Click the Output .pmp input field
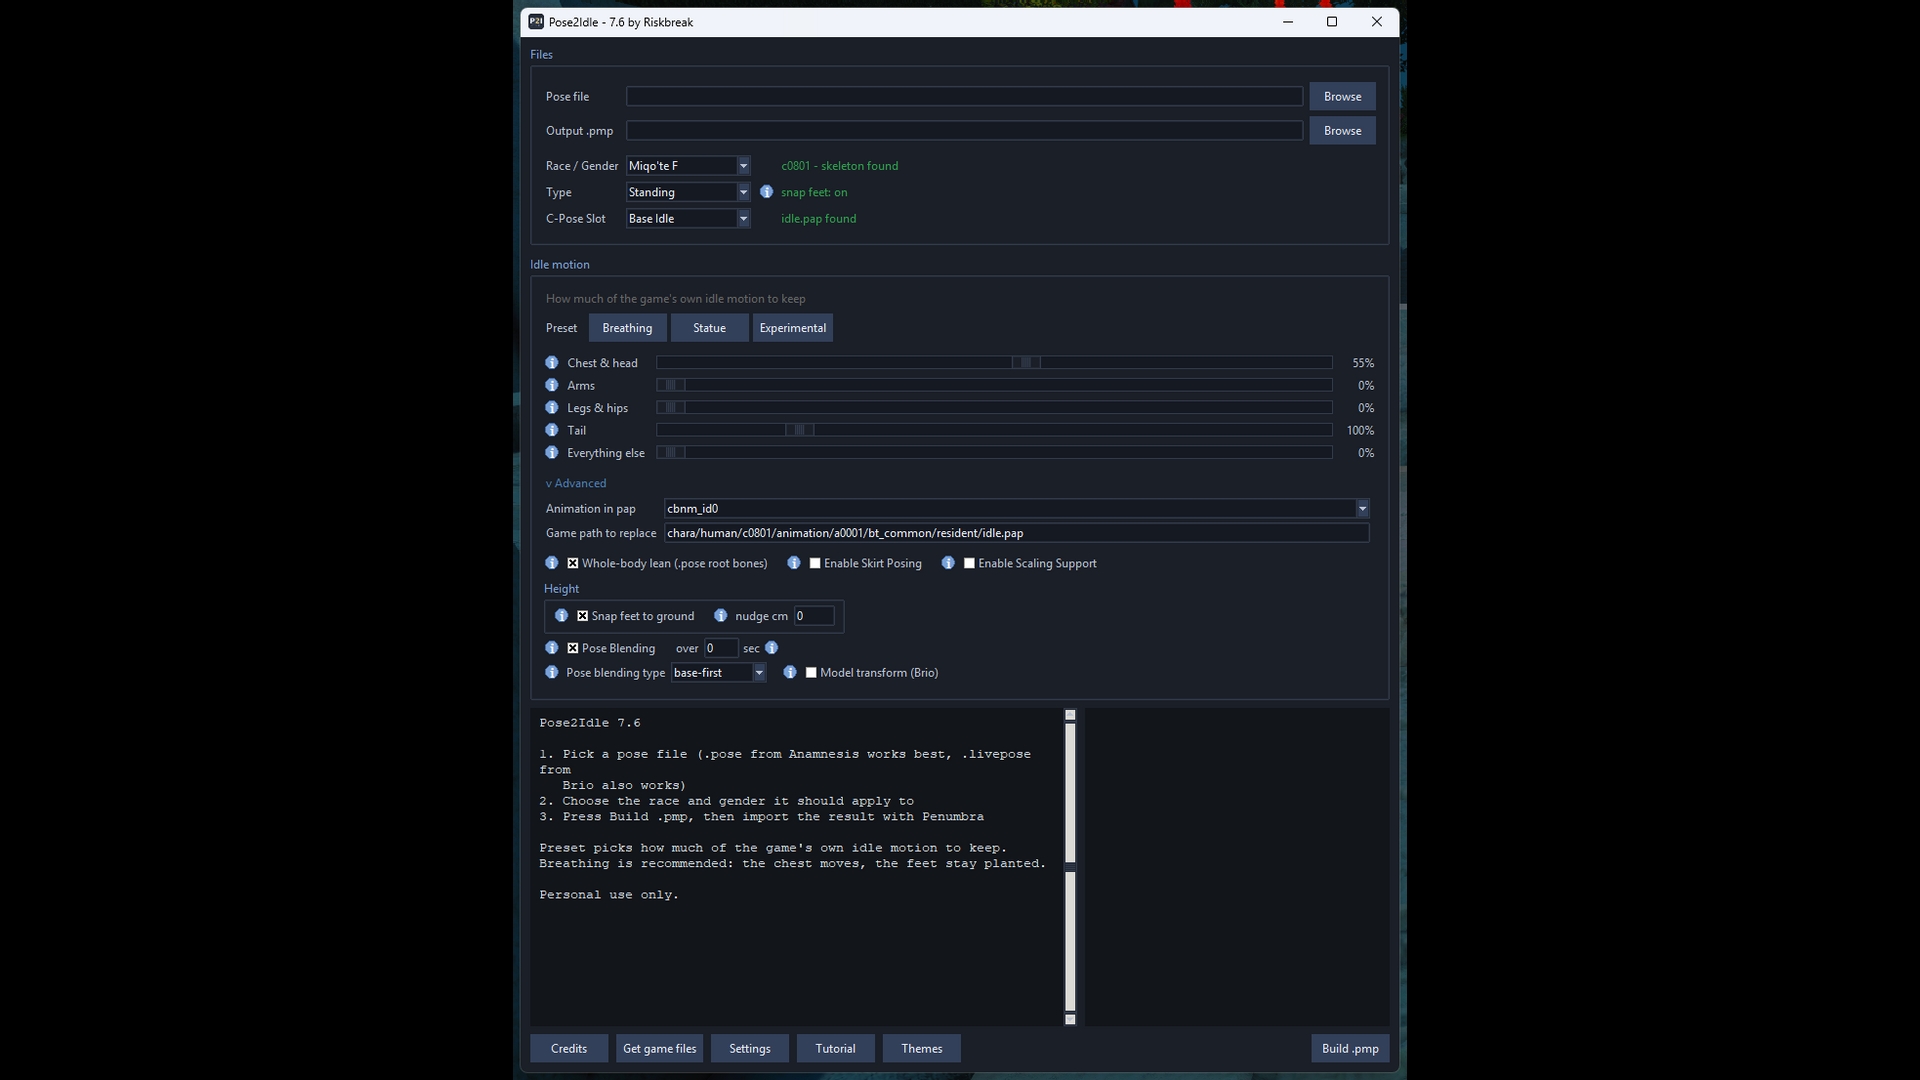This screenshot has height=1080, width=1920. 964,130
